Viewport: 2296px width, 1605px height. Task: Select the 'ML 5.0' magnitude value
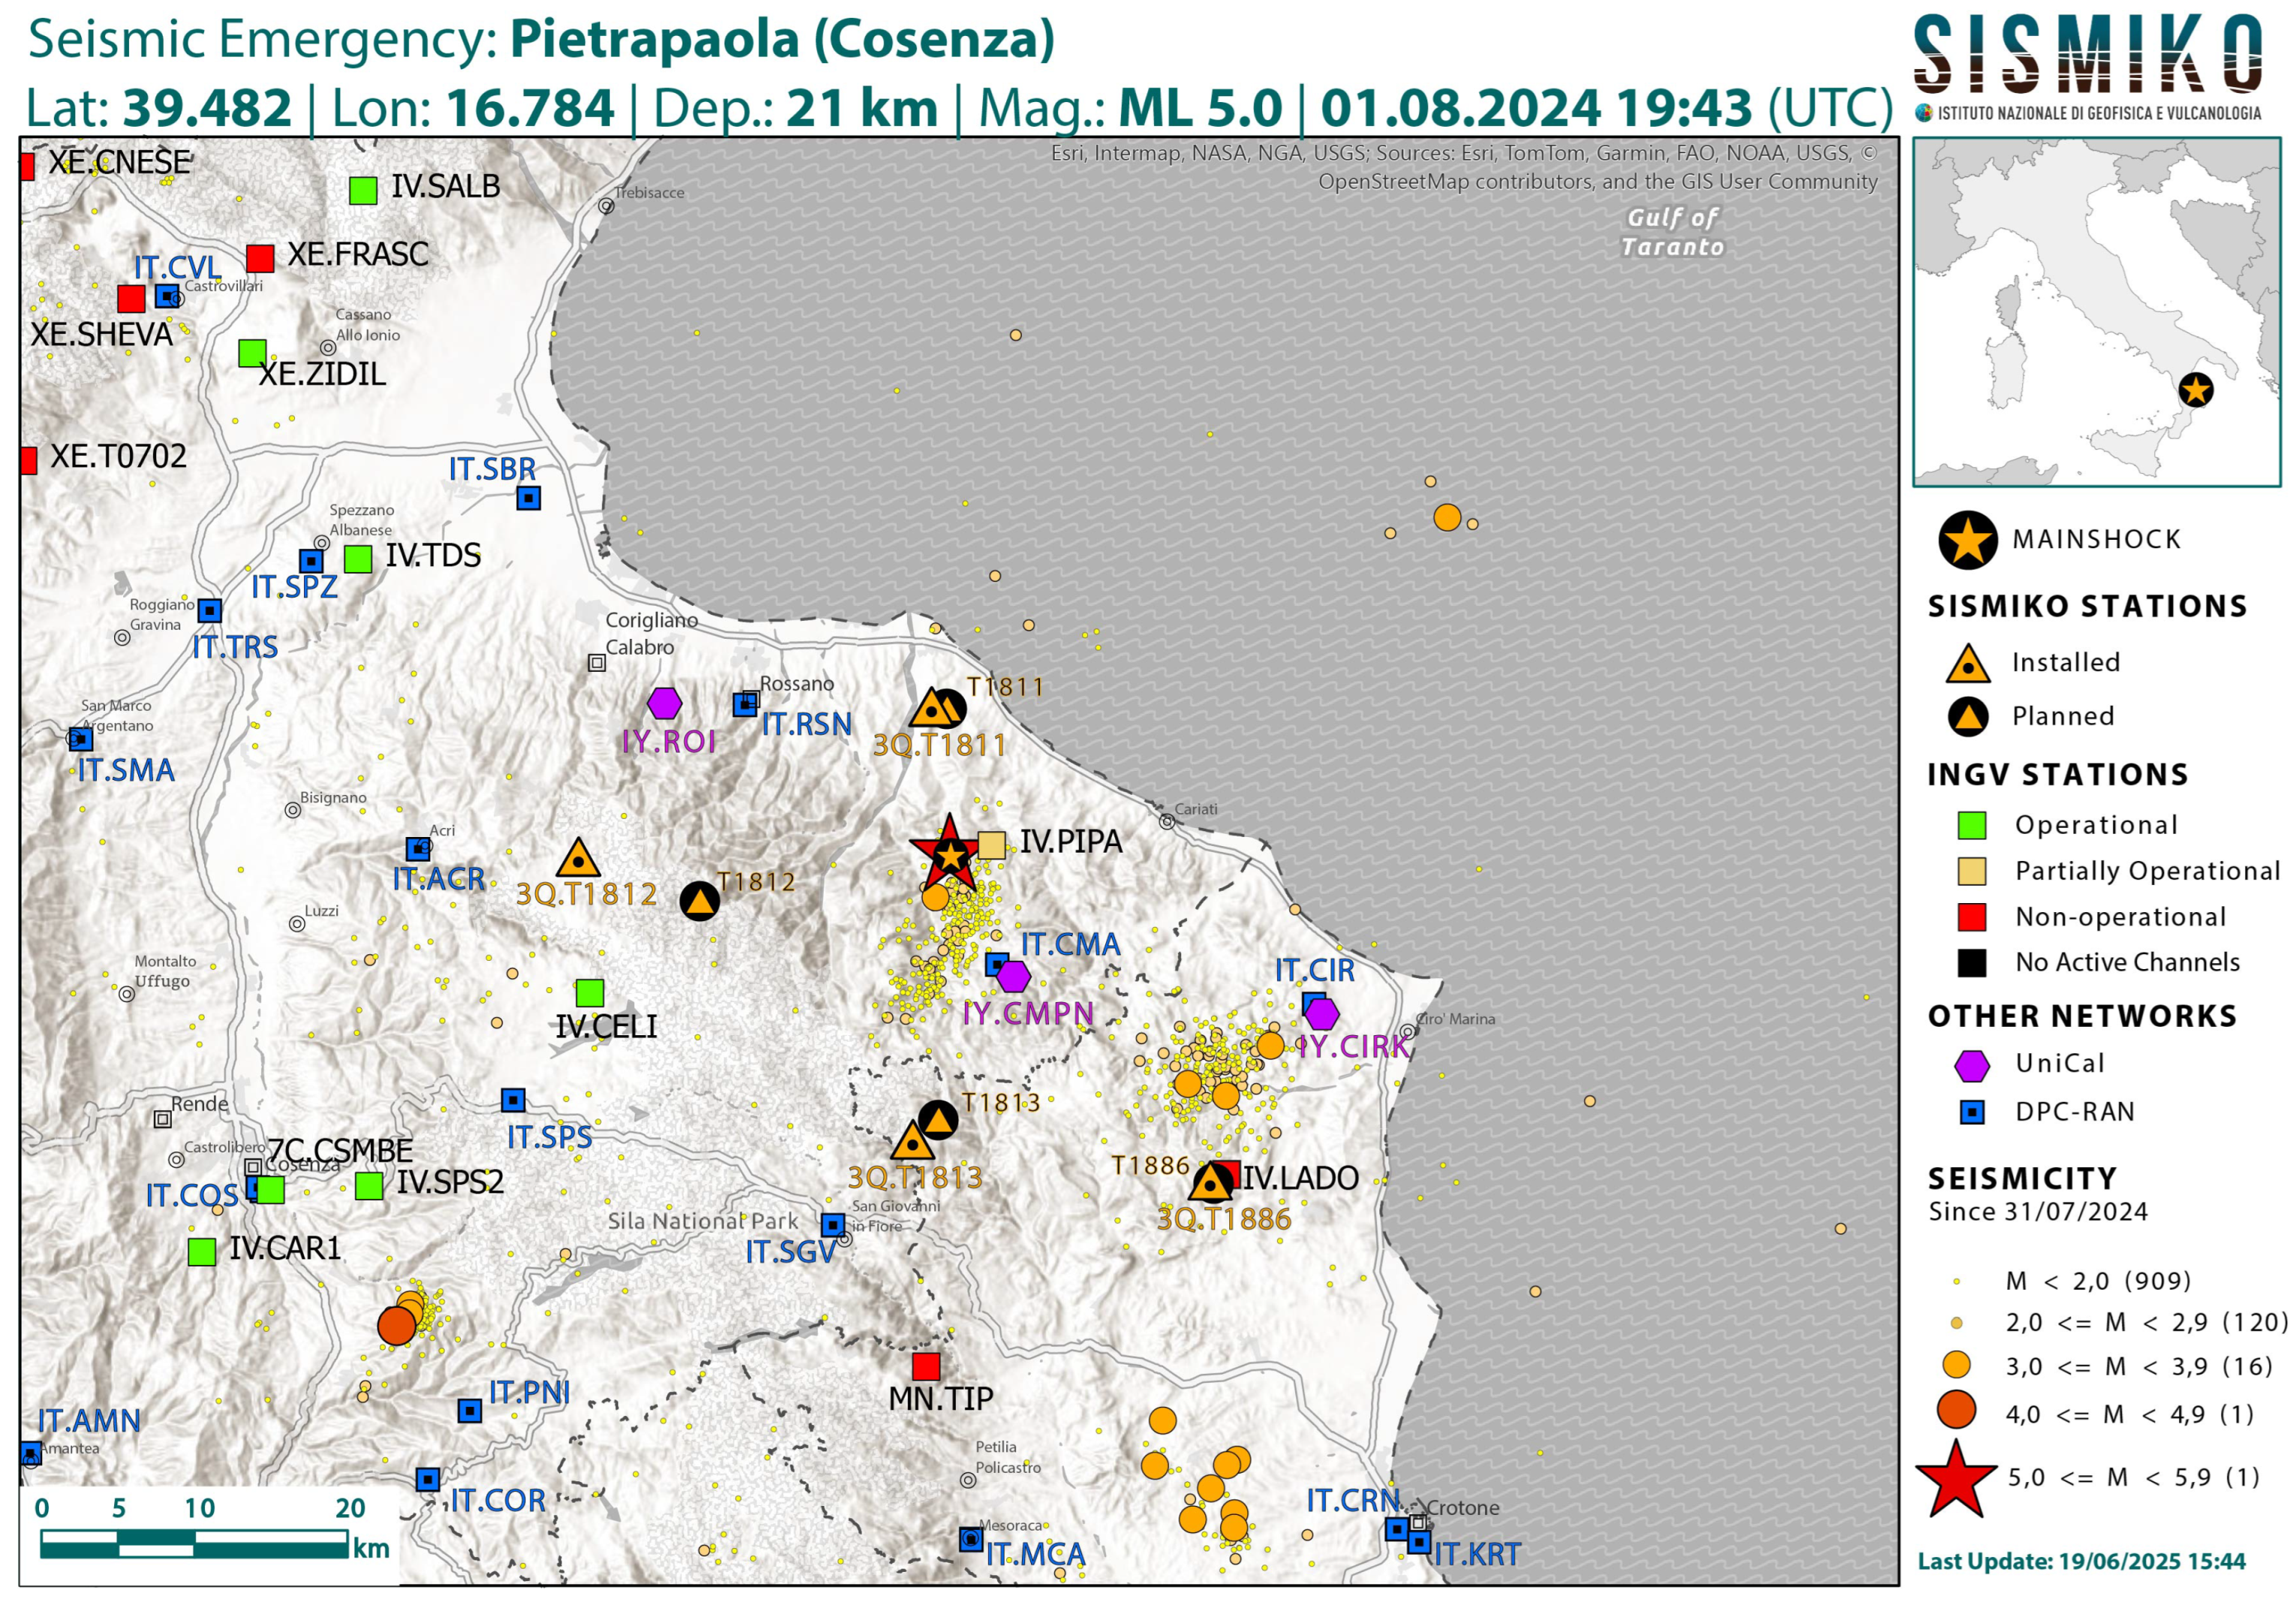pyautogui.click(x=1200, y=108)
